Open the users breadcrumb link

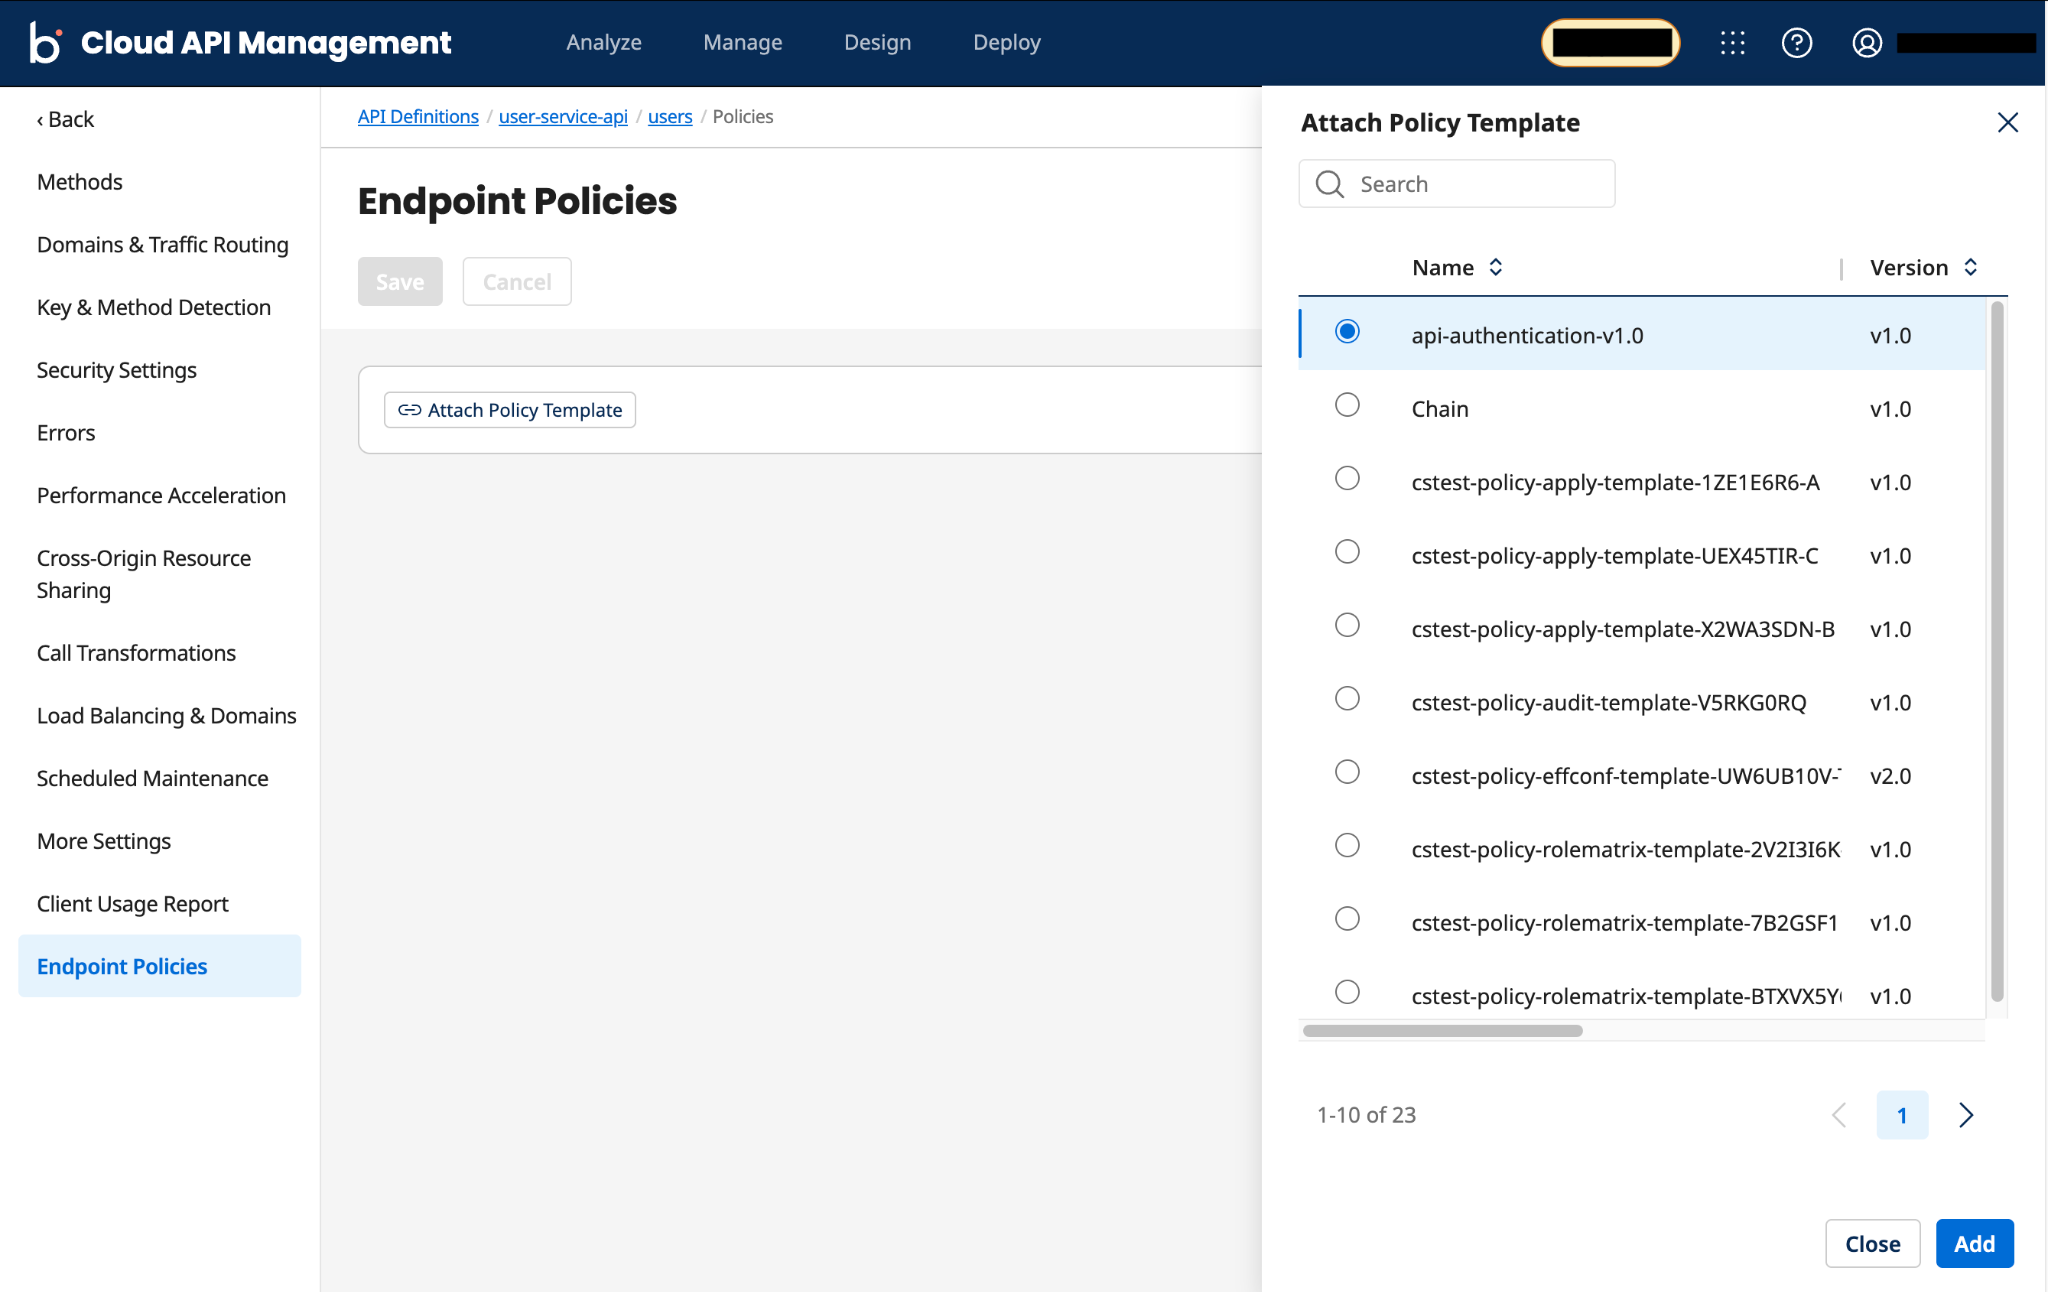click(670, 117)
